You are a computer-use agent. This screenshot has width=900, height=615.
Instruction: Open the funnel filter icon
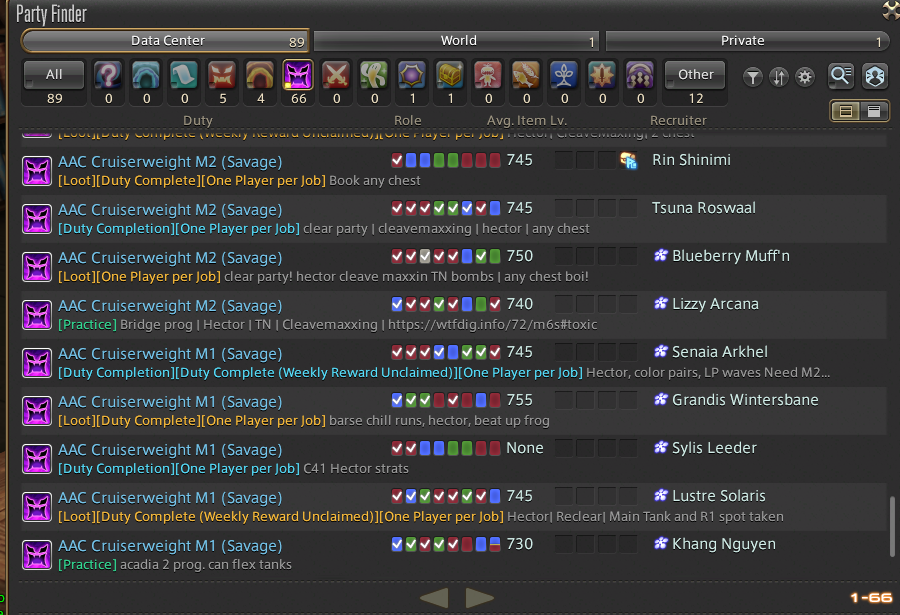point(752,76)
